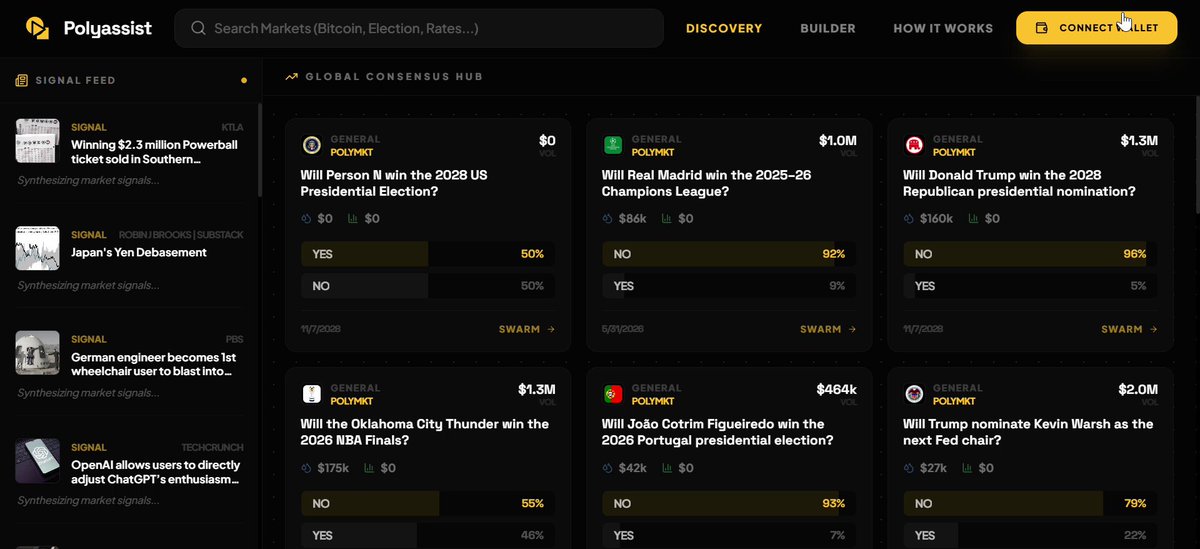The image size is (1200, 549).
Task: Click the Portugal flag market icon
Action: 613,394
